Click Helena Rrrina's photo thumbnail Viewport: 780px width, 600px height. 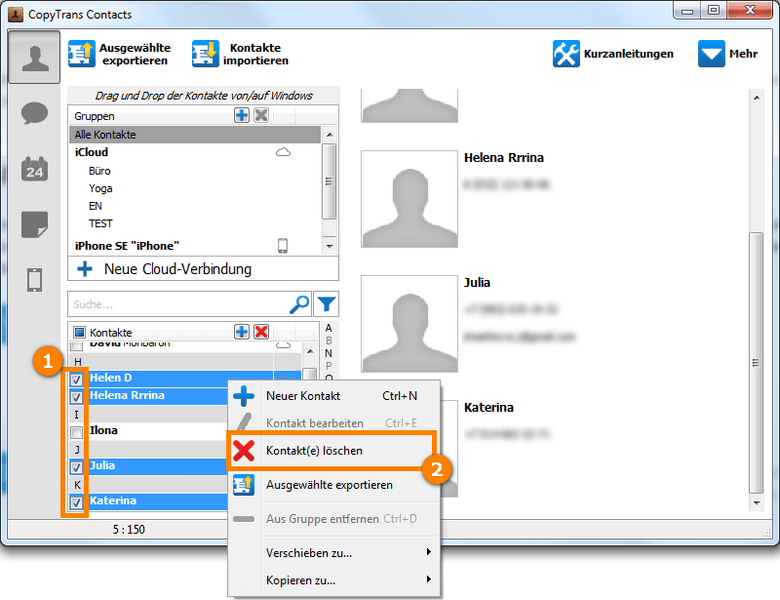[x=409, y=199]
